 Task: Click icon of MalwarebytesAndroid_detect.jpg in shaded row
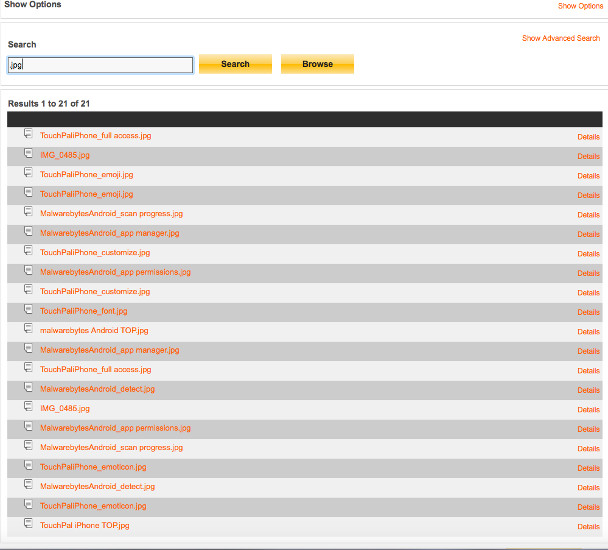[28, 387]
